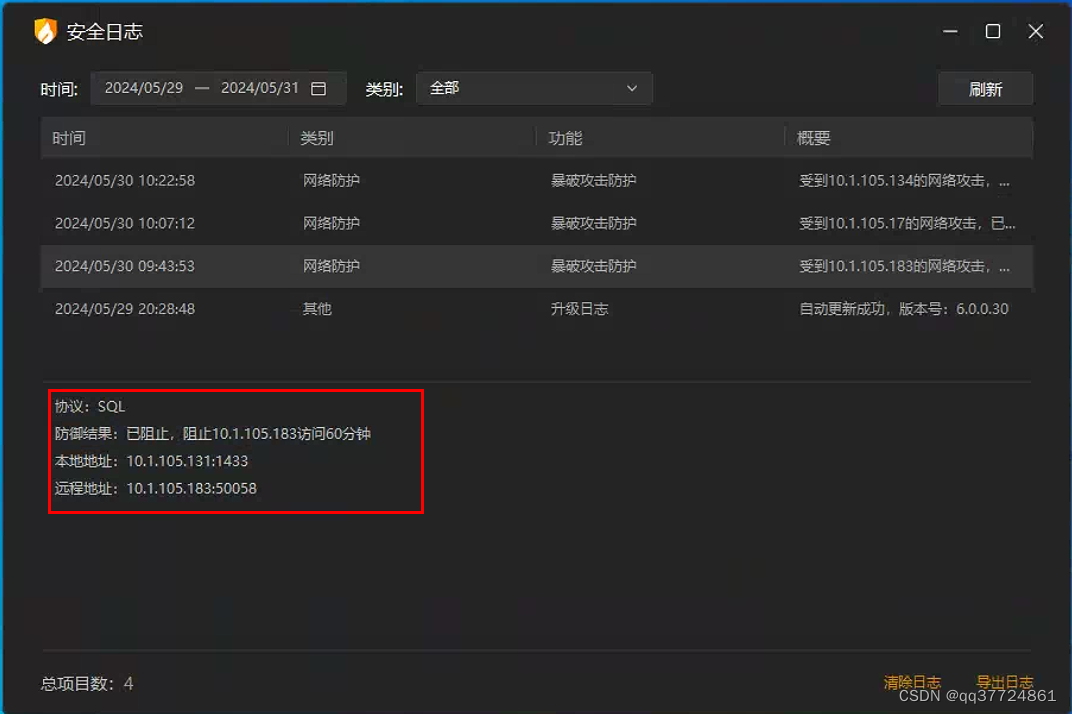Image resolution: width=1072 pixels, height=714 pixels.
Task: Click the maximize icon in the title bar
Action: (x=992, y=31)
